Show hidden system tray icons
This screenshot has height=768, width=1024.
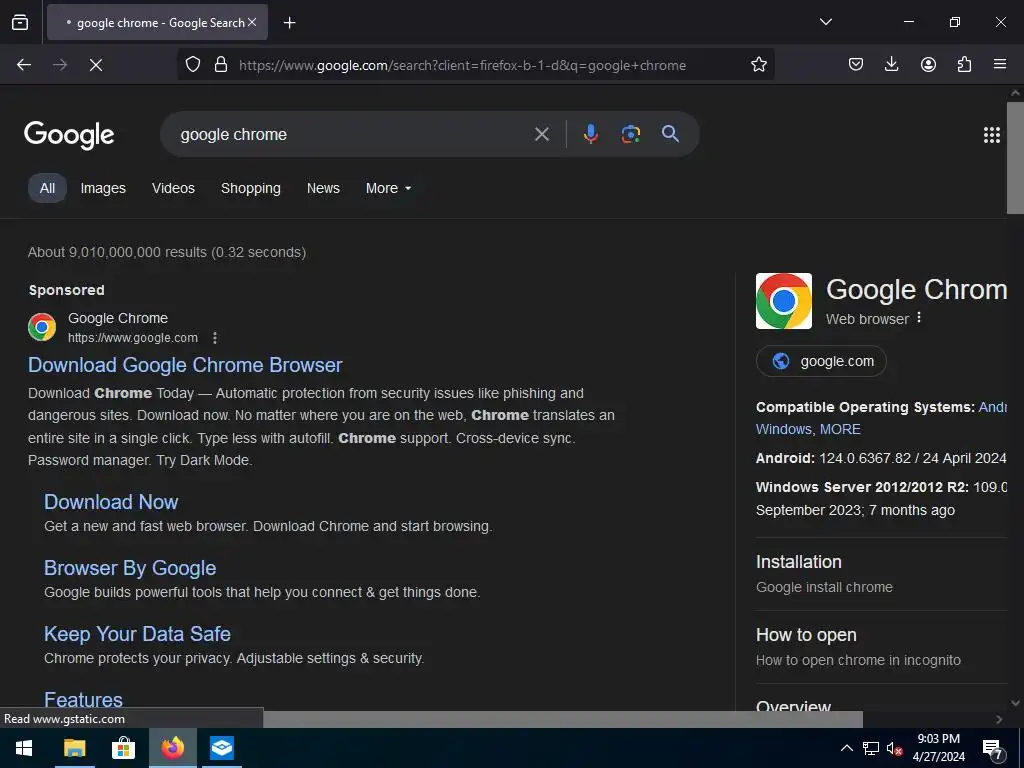point(846,748)
